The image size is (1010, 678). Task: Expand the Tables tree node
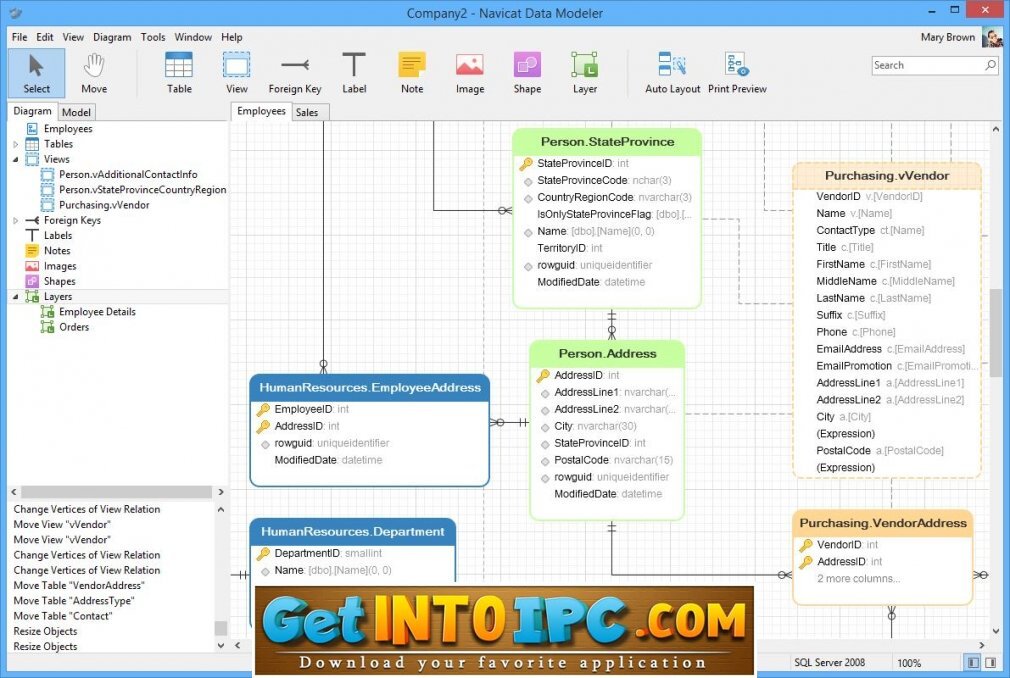pos(15,144)
